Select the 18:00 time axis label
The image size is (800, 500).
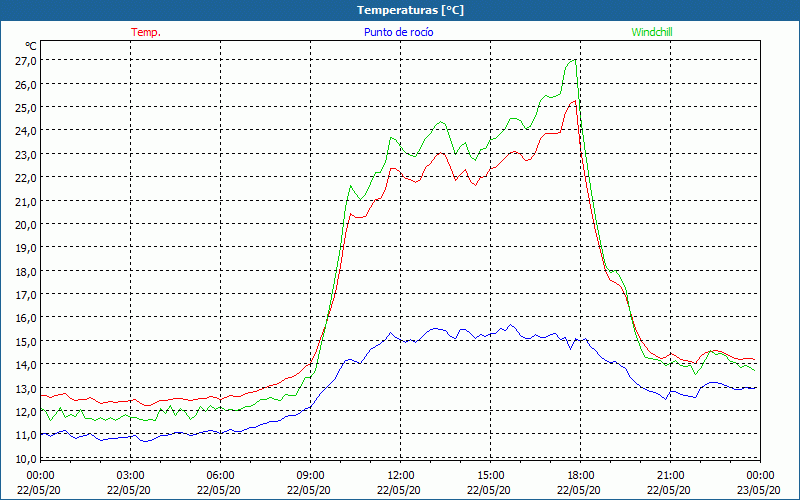point(580,475)
